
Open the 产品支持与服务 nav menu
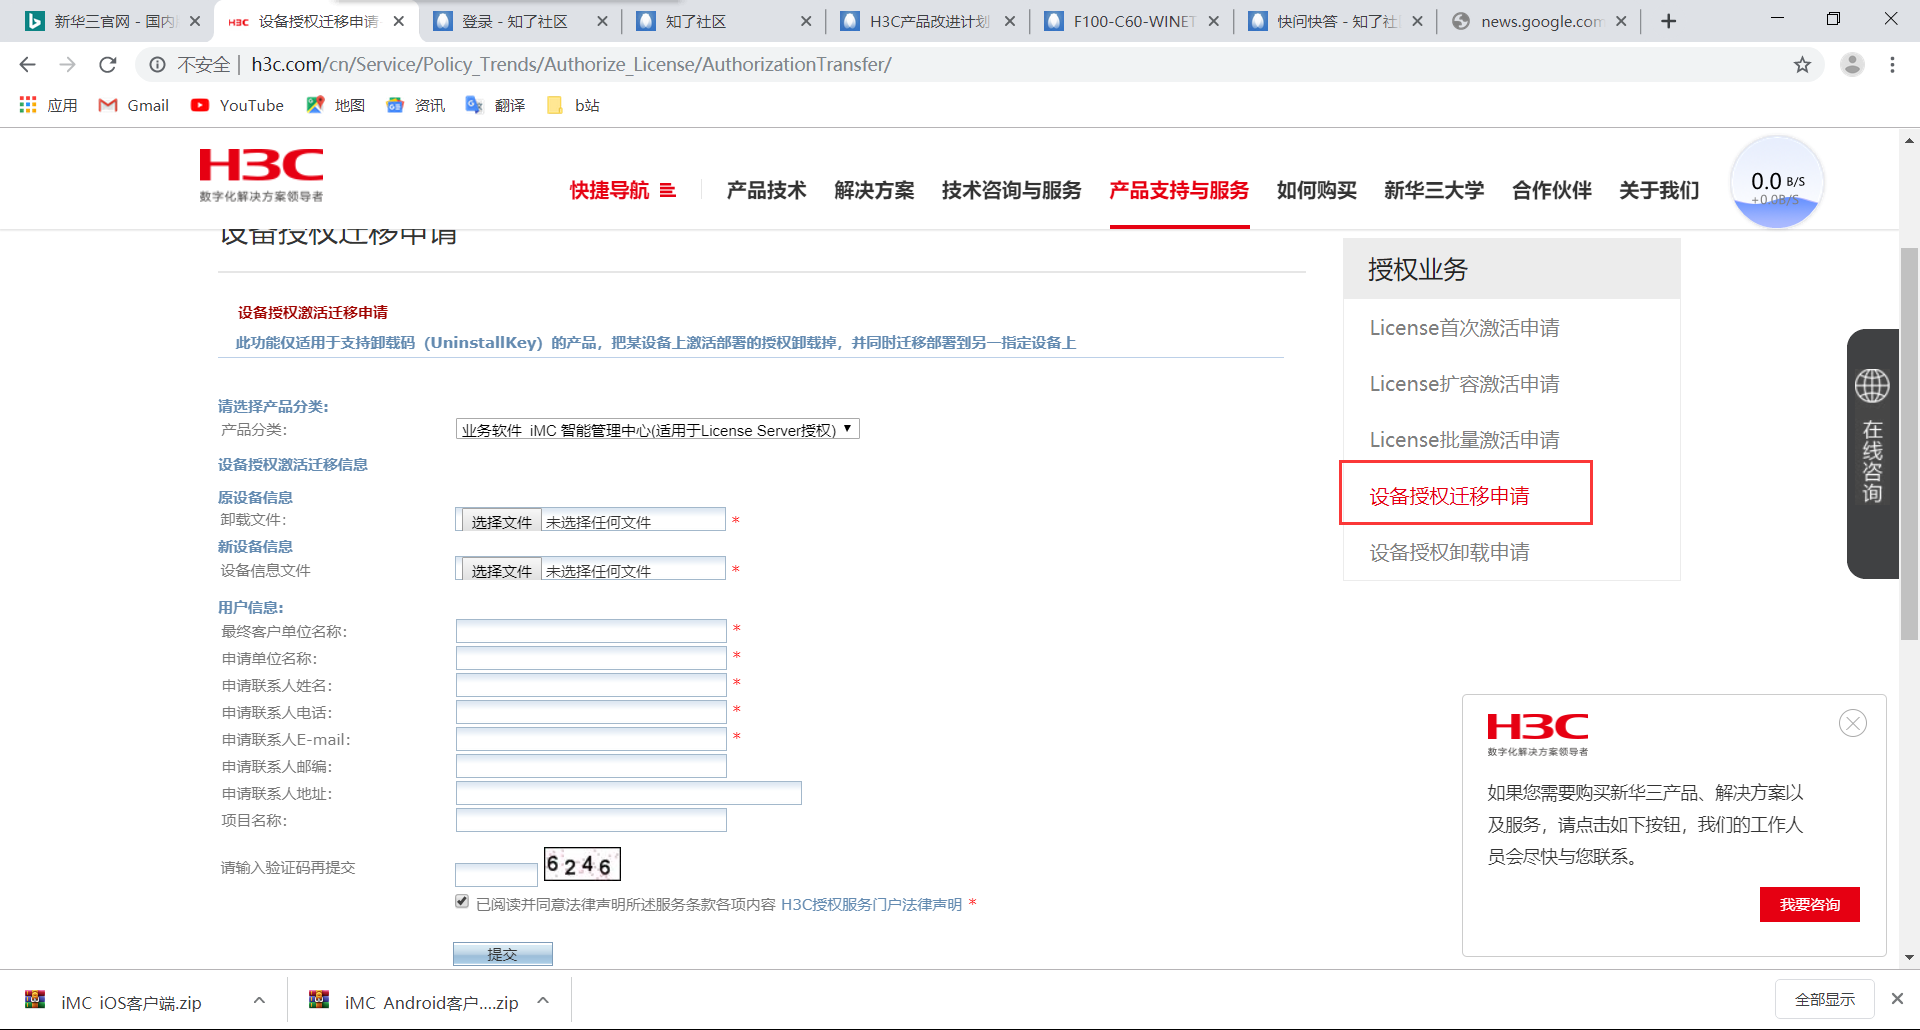point(1179,190)
